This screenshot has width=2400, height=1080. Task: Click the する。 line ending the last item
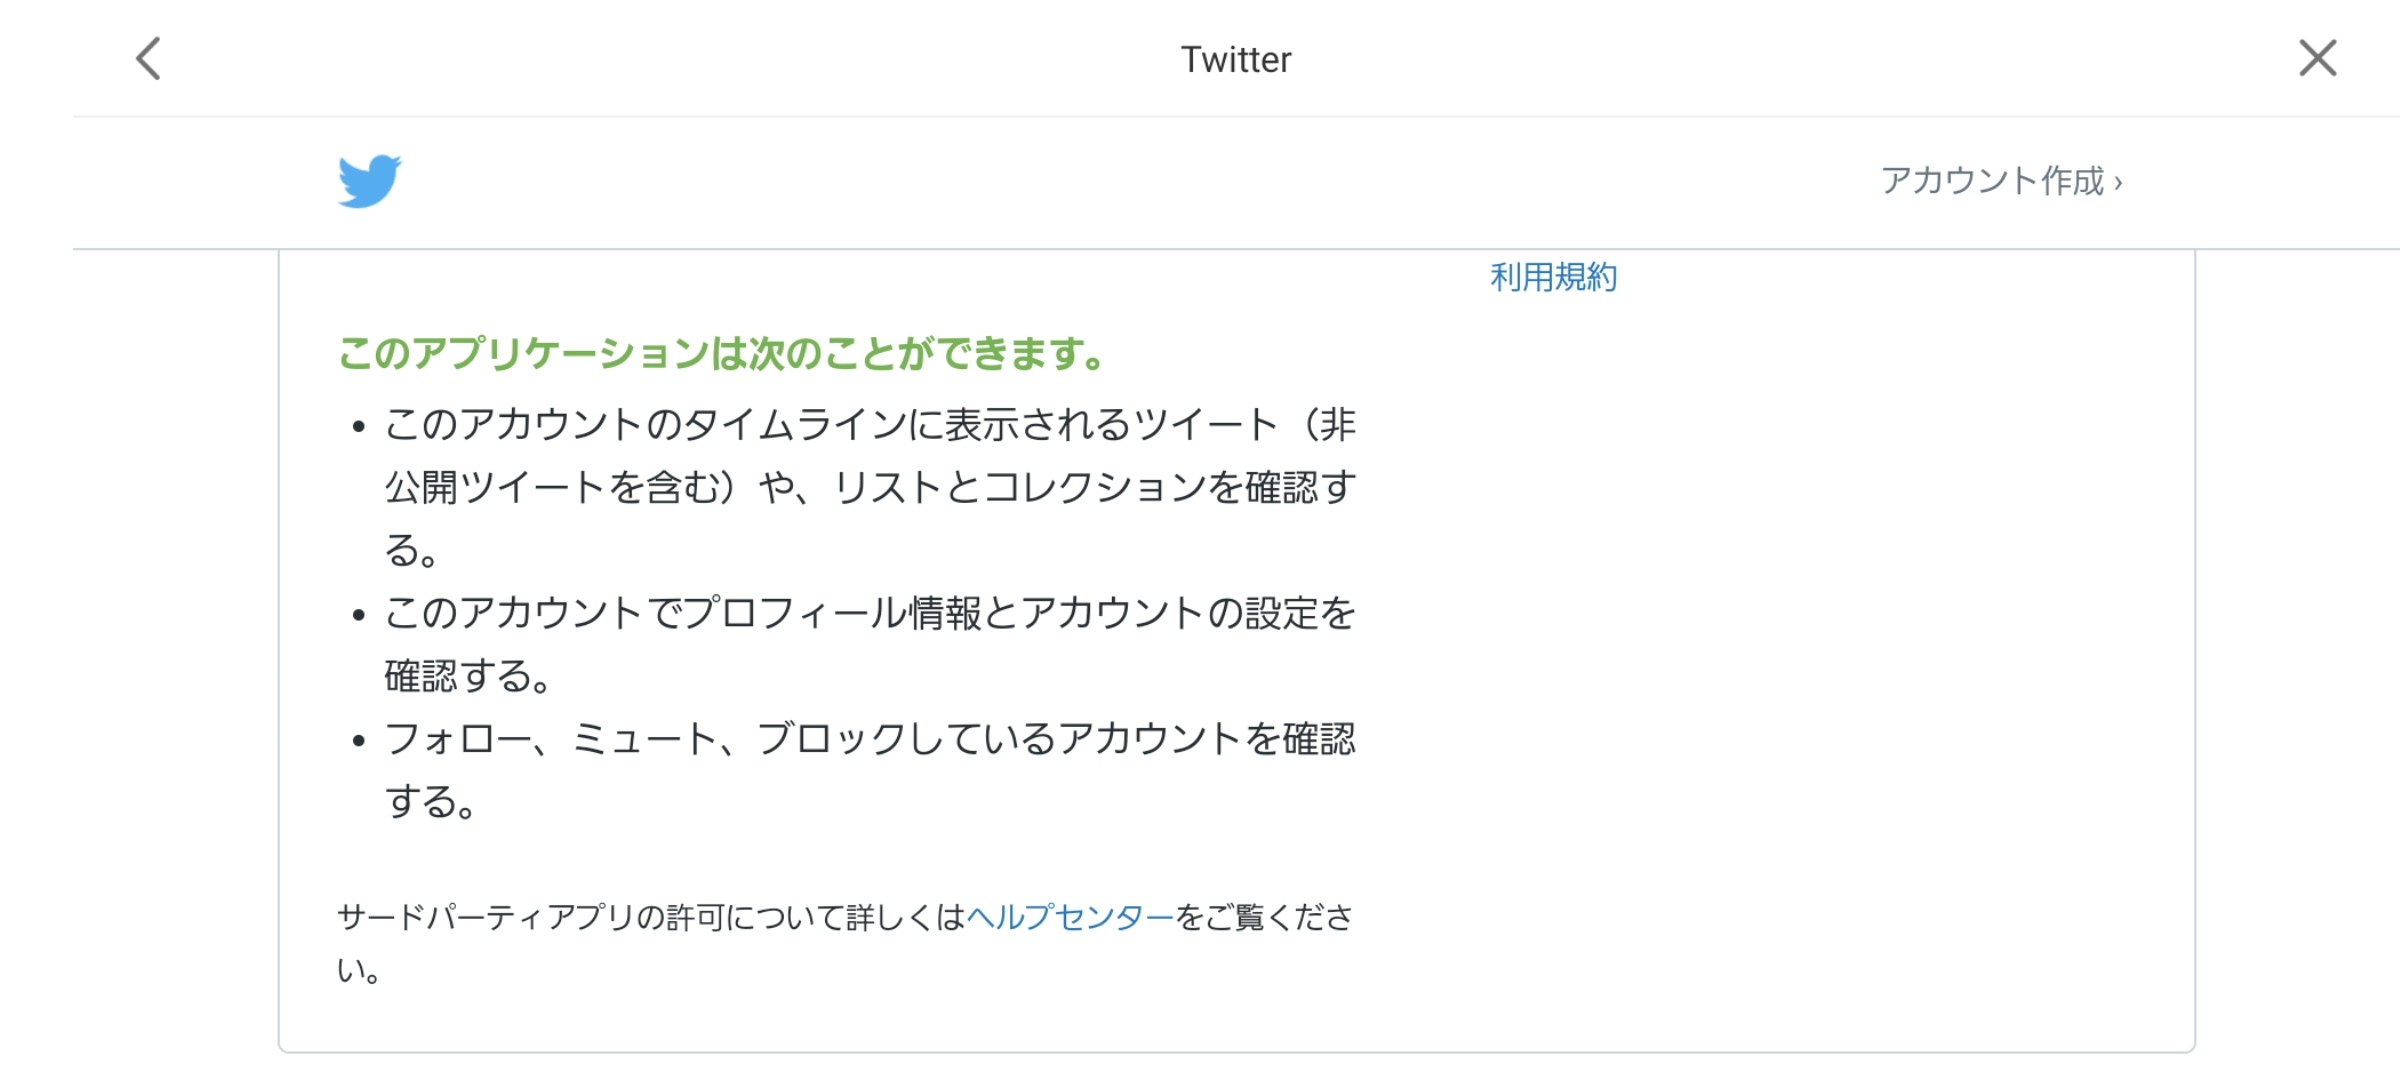tap(431, 801)
